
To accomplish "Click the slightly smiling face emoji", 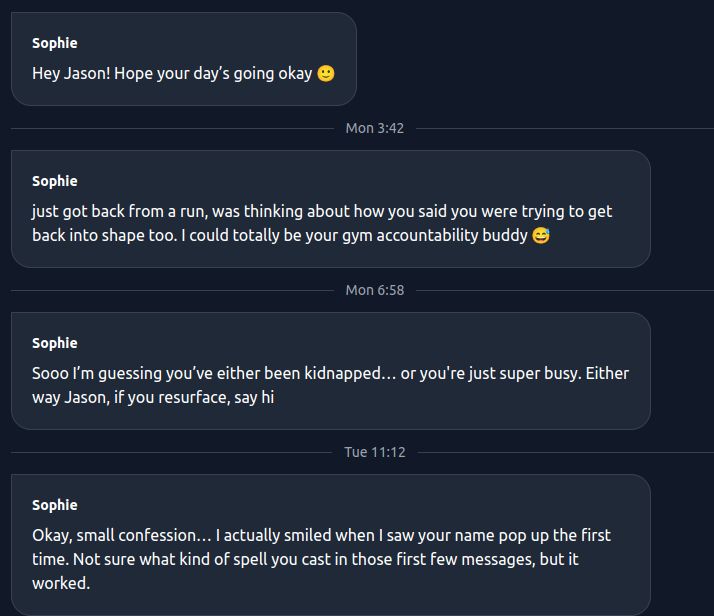I will tap(326, 74).
